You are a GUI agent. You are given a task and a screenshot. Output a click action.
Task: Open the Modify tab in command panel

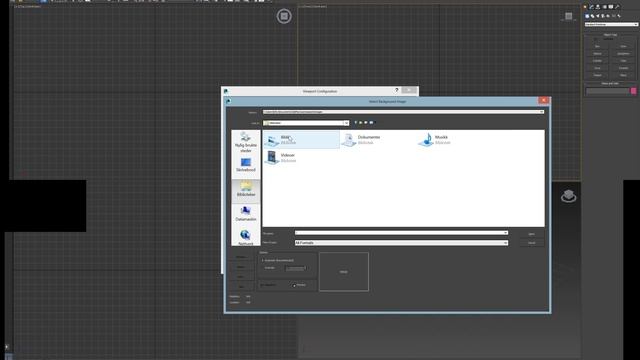click(x=591, y=7)
